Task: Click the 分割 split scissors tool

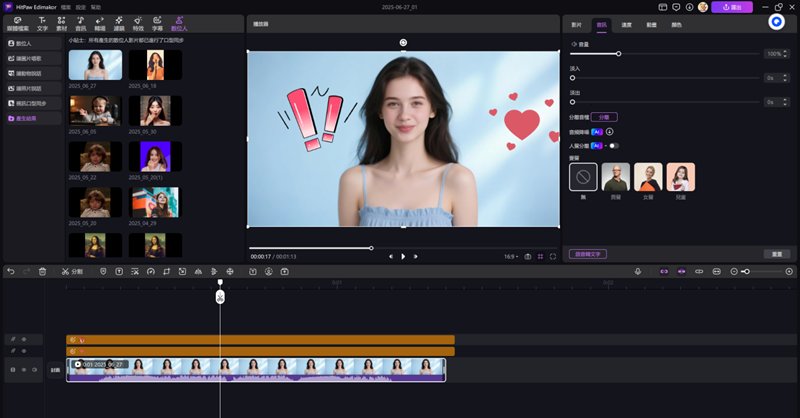Action: click(71, 271)
